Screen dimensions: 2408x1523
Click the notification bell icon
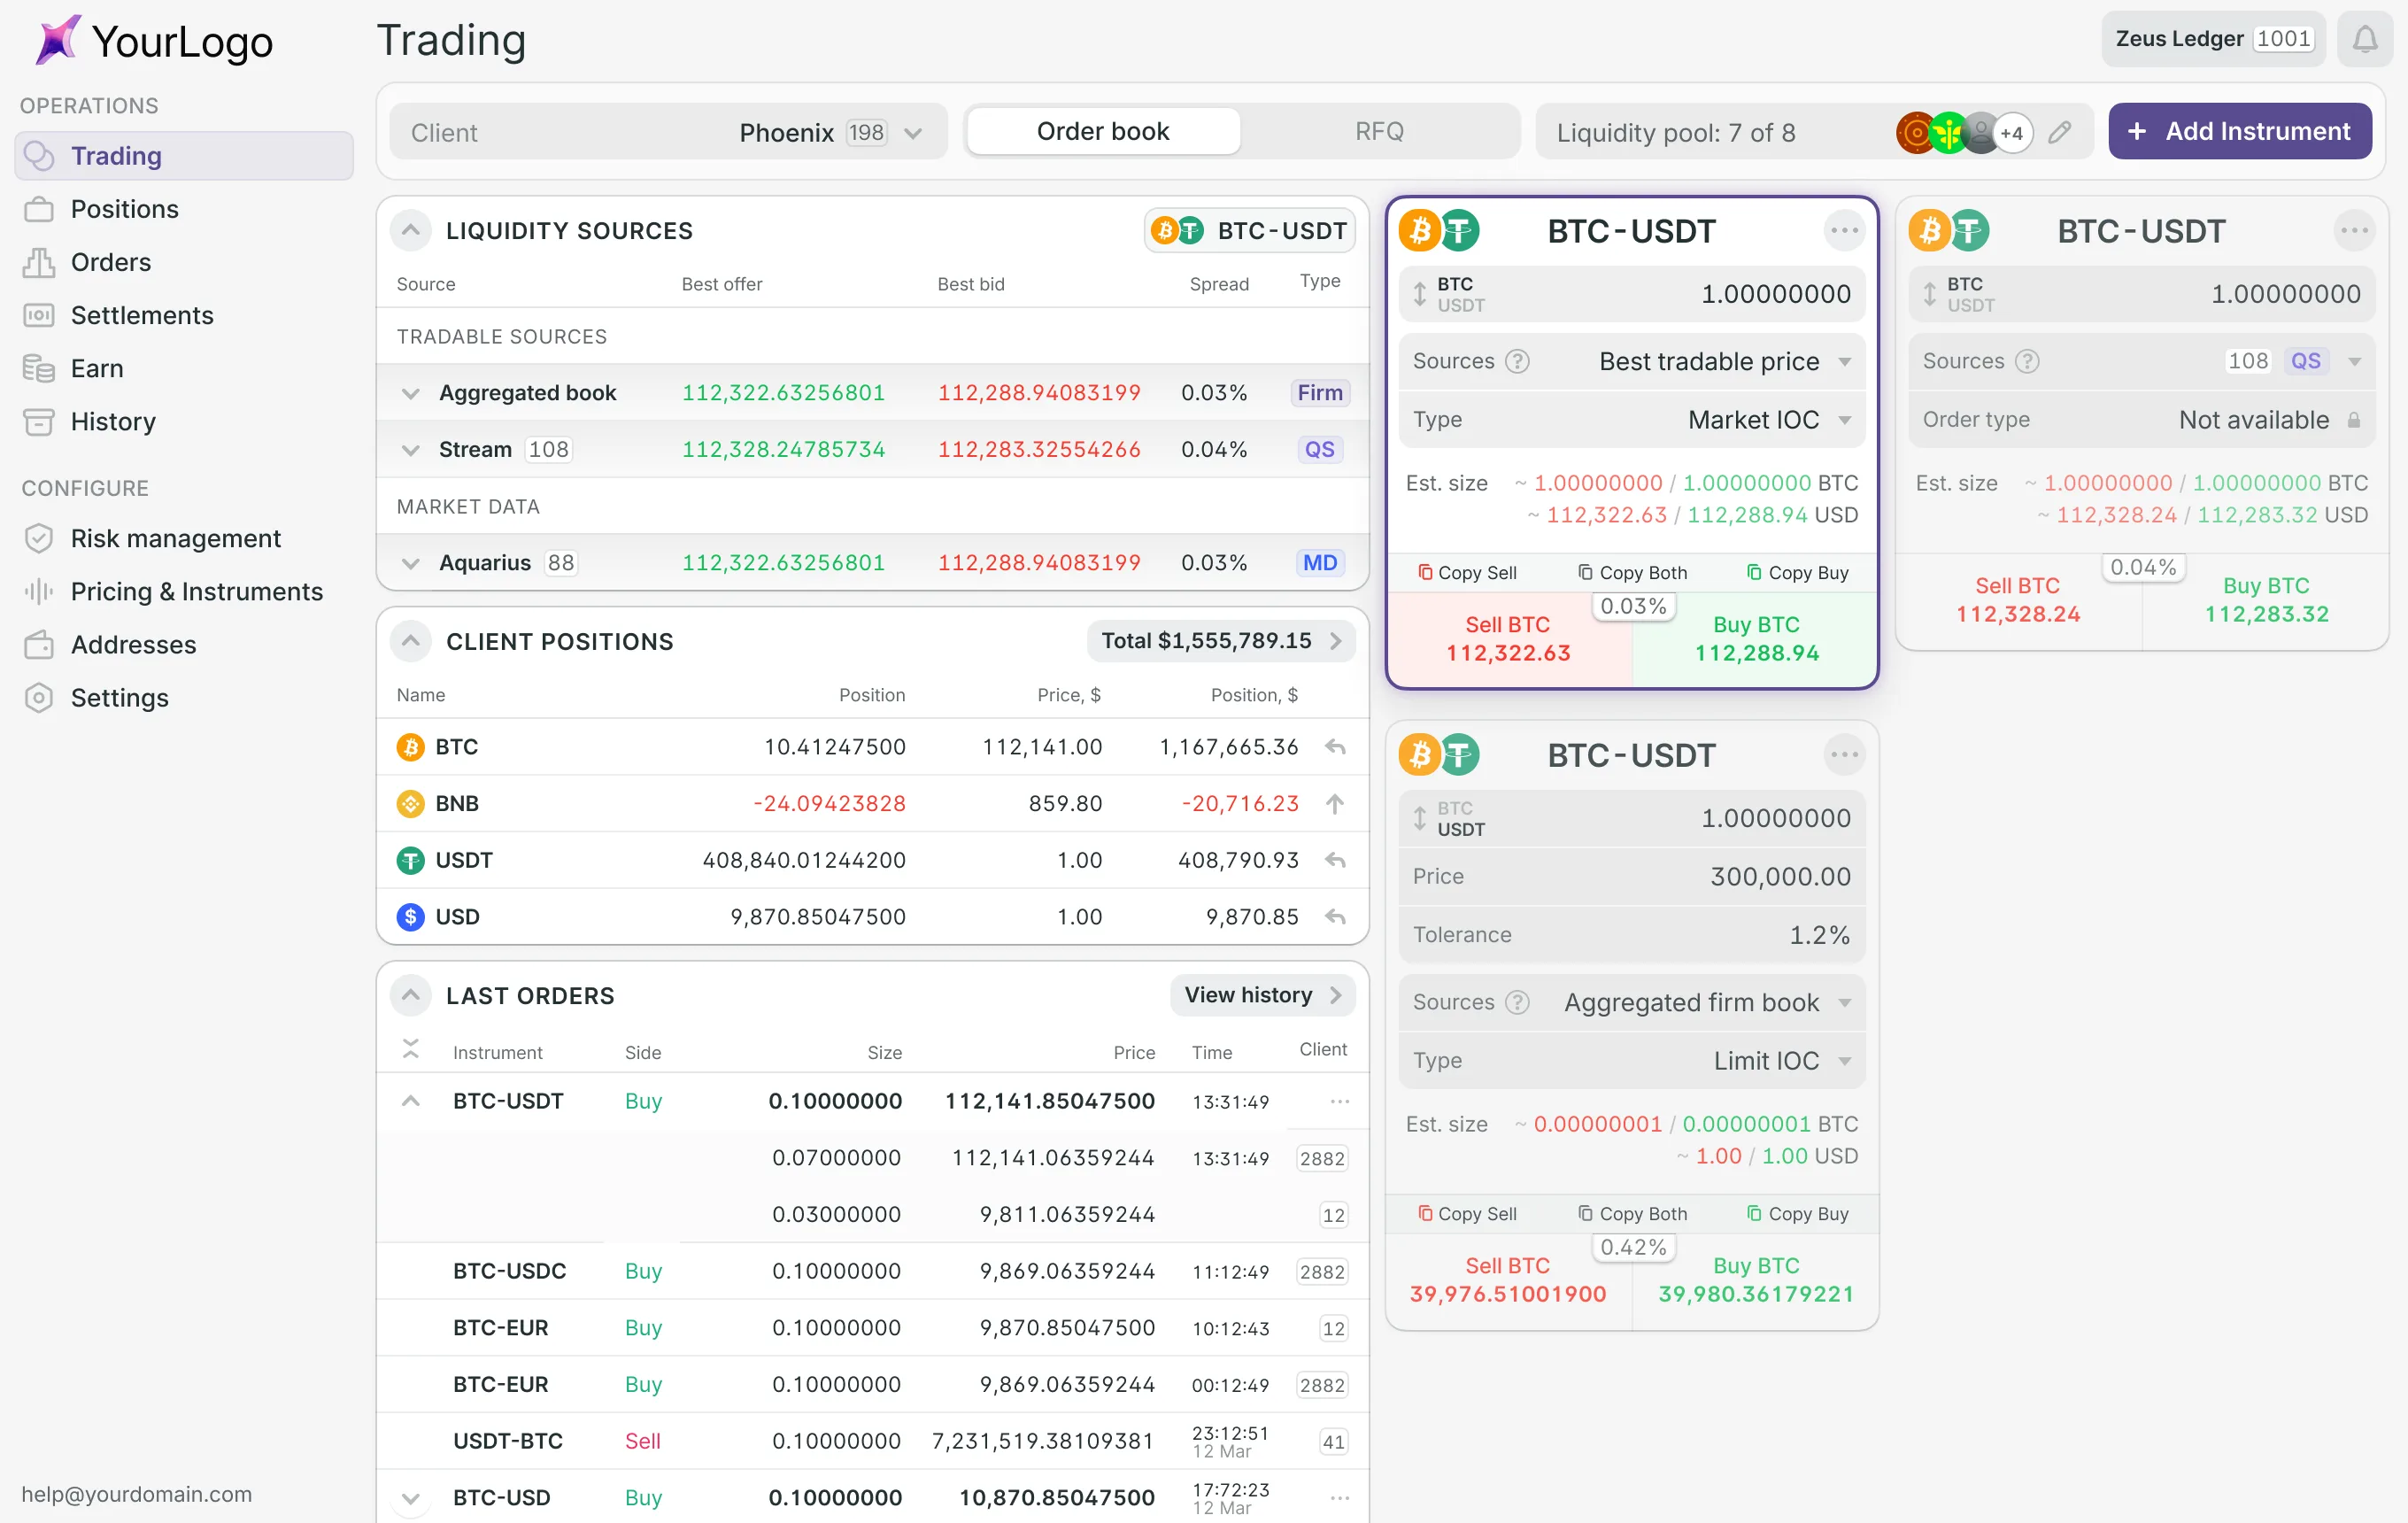point(2364,40)
